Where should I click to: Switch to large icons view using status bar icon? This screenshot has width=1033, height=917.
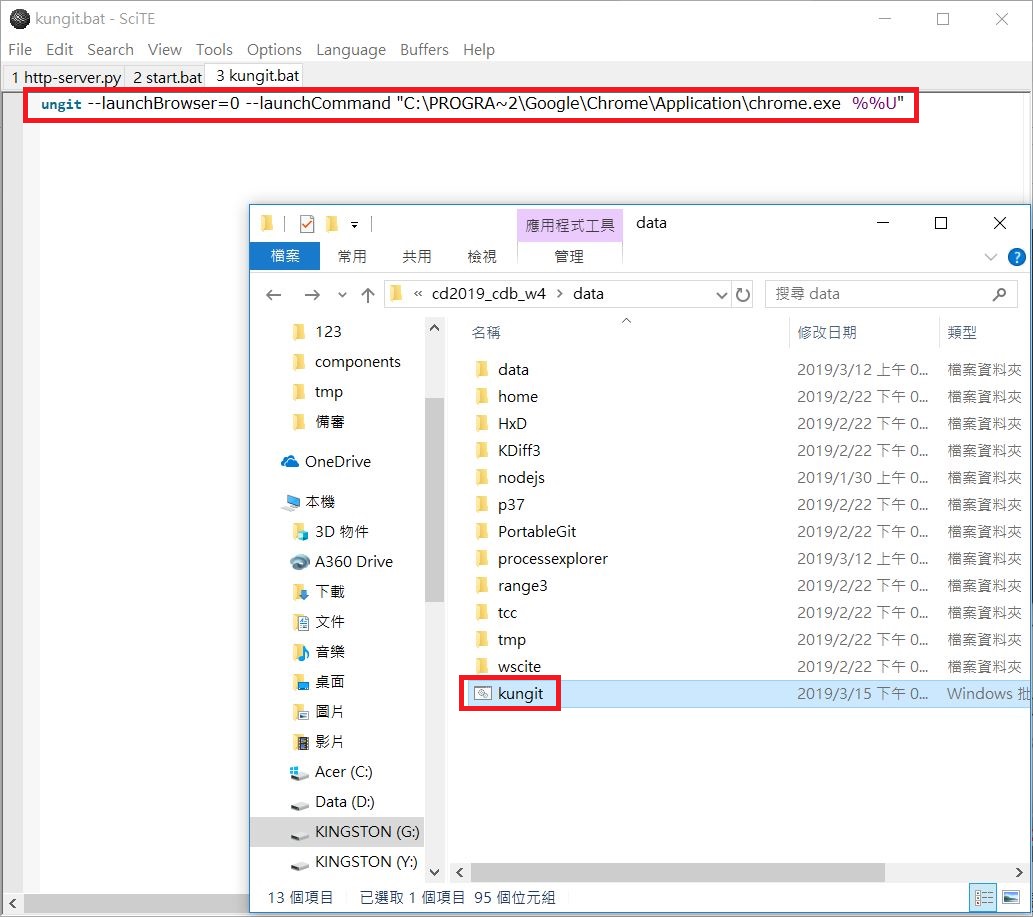tap(1011, 897)
